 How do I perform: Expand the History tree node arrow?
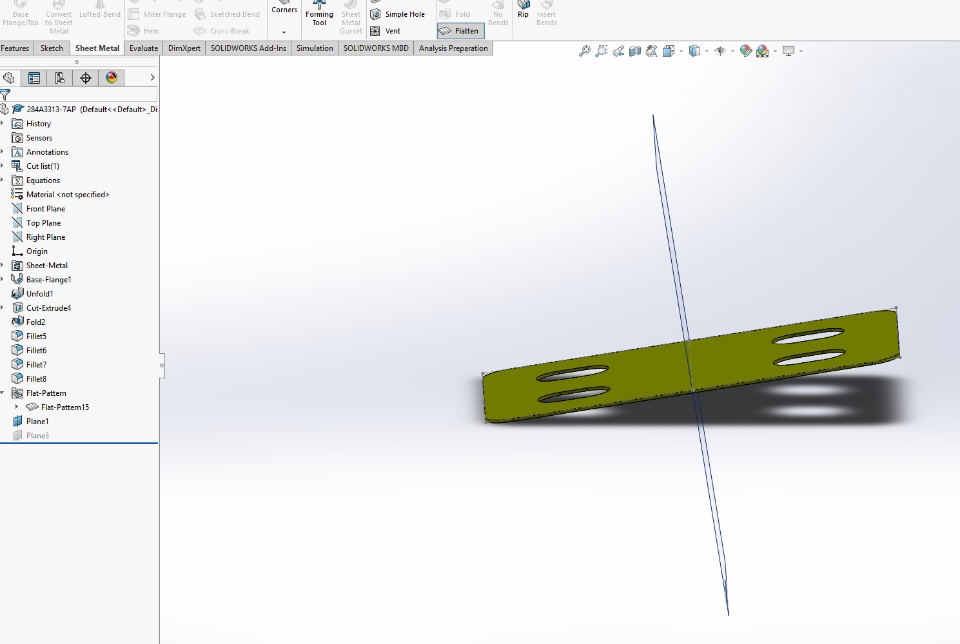pos(2,124)
